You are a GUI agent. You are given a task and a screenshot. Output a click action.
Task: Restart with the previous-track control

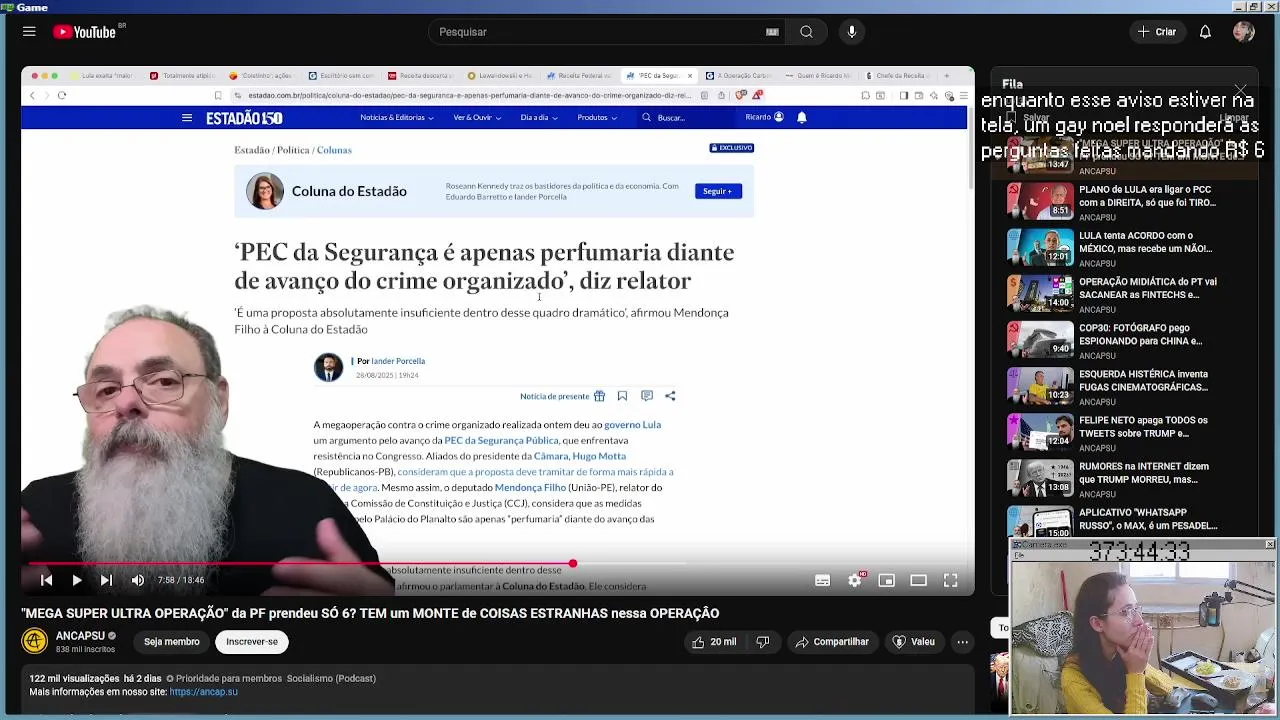coord(46,580)
